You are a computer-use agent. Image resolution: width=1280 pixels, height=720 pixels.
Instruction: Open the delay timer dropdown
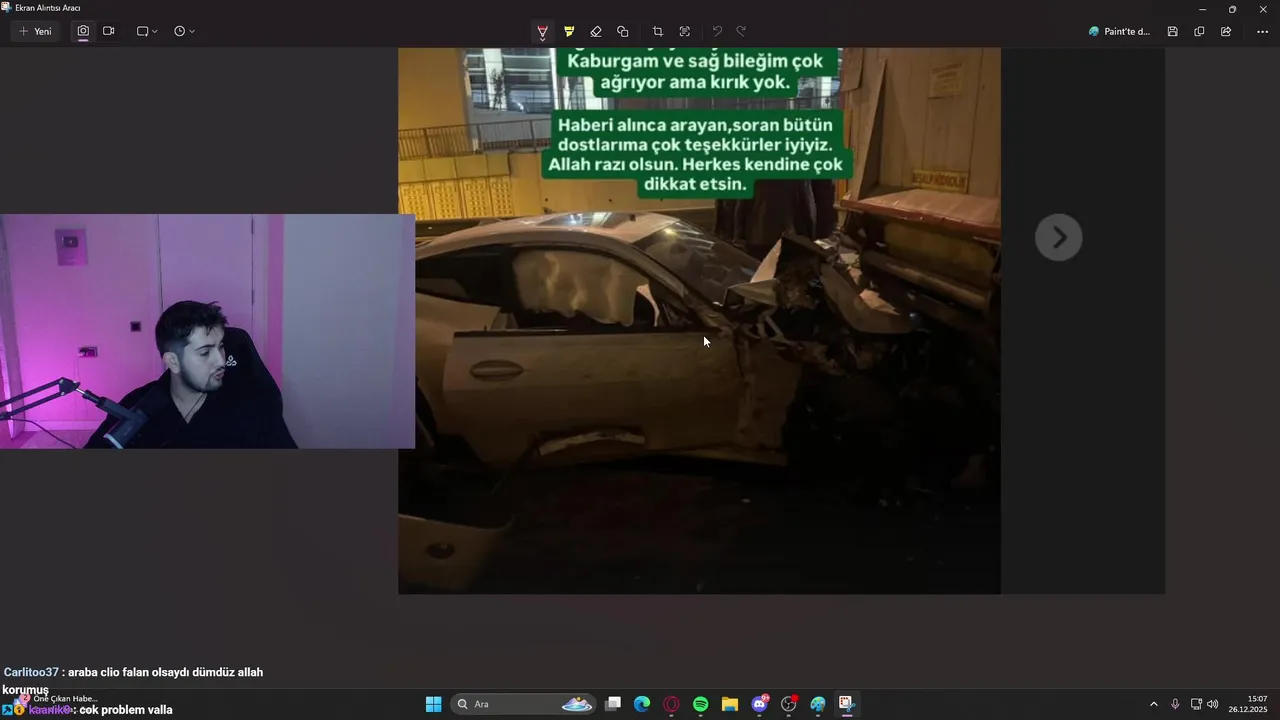click(184, 31)
